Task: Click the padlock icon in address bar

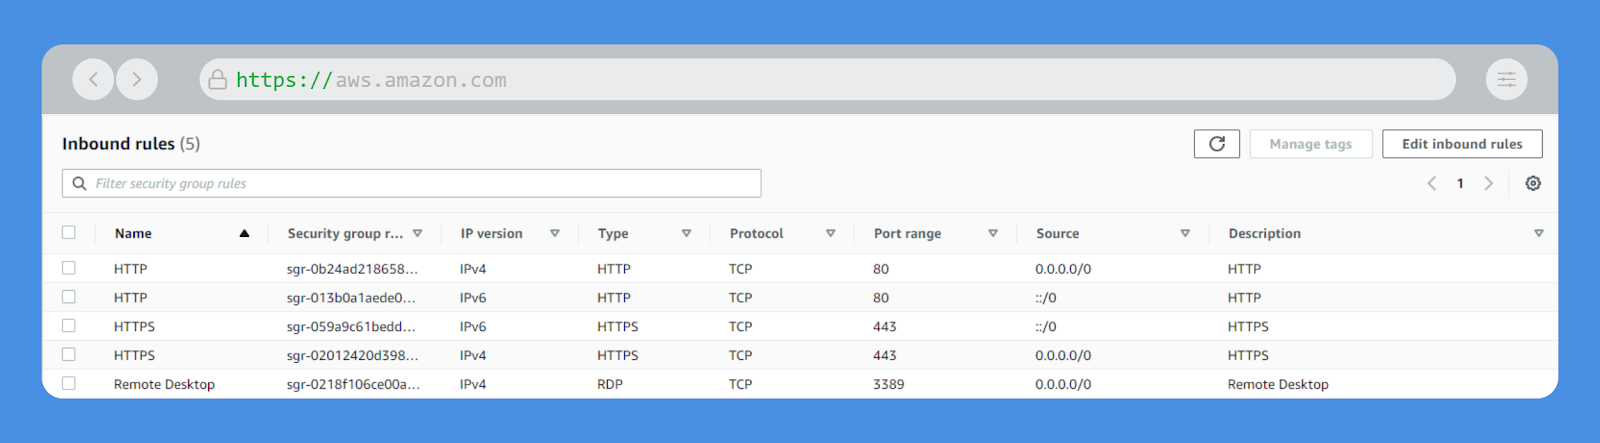Action: pos(217,80)
